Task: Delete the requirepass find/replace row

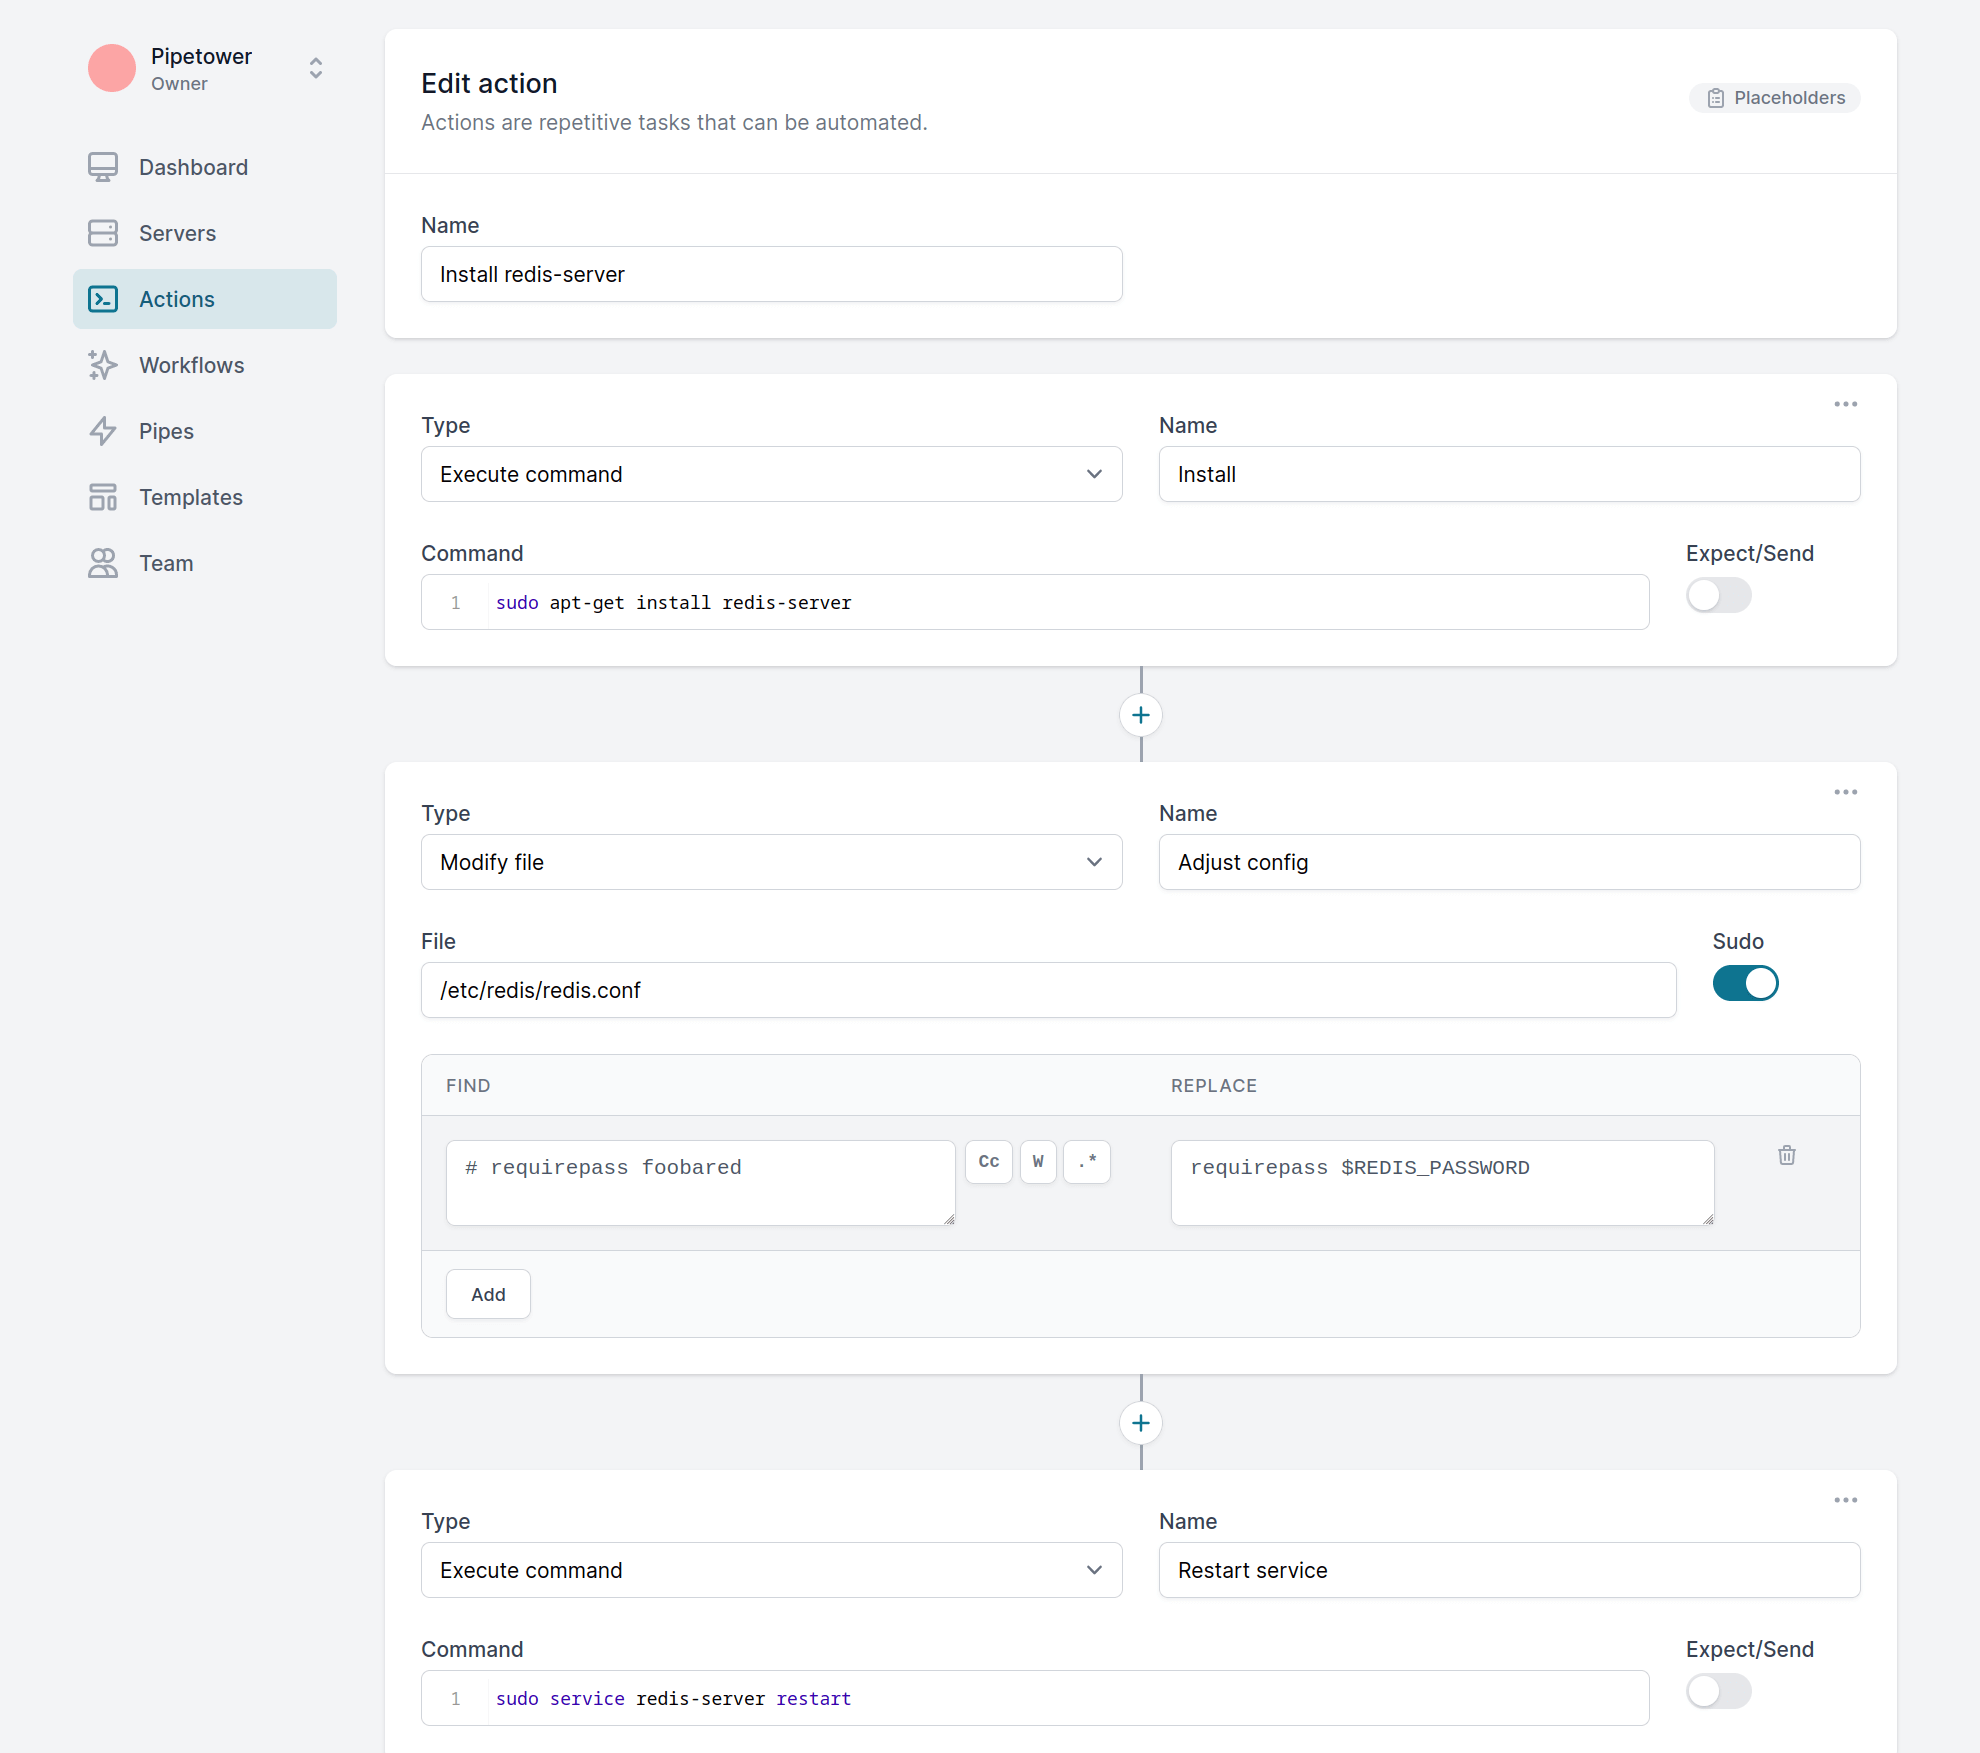Action: [1787, 1155]
